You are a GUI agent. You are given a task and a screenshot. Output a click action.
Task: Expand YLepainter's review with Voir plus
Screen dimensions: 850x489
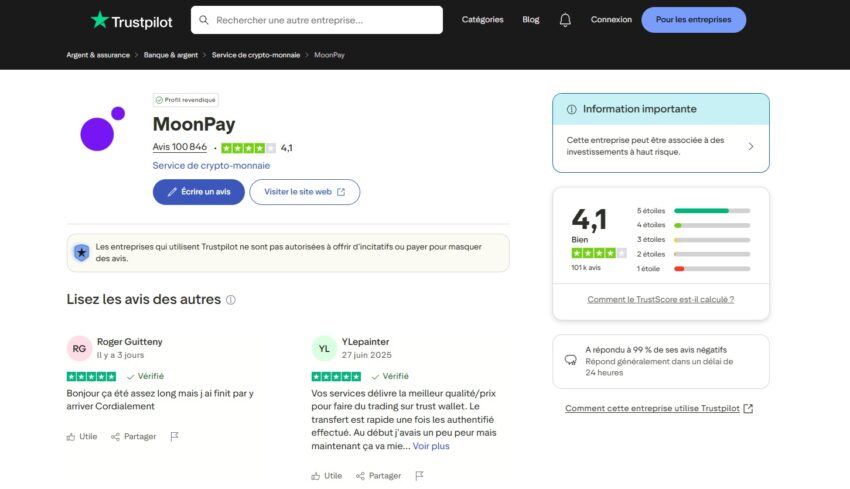(x=431, y=446)
